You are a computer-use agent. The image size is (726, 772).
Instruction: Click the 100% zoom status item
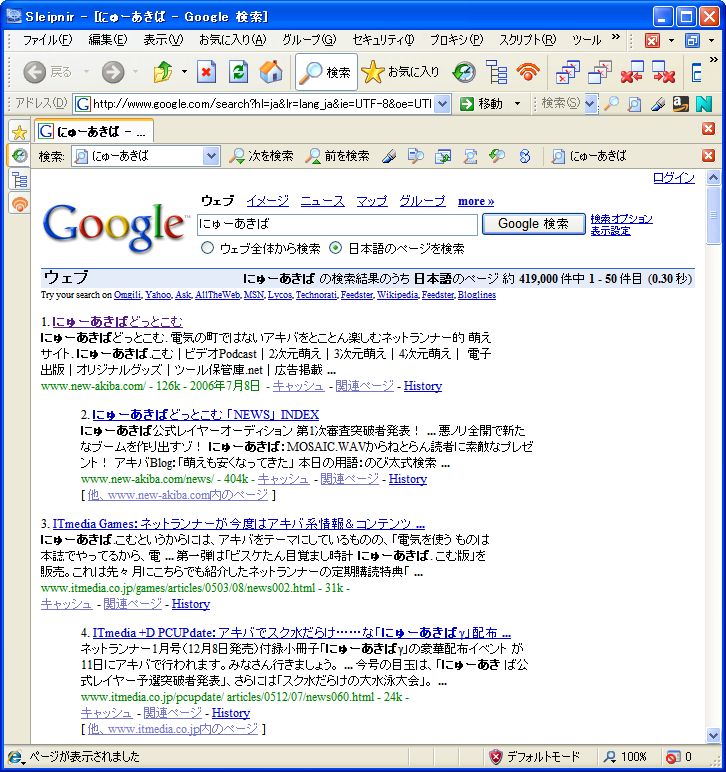pos(625,756)
